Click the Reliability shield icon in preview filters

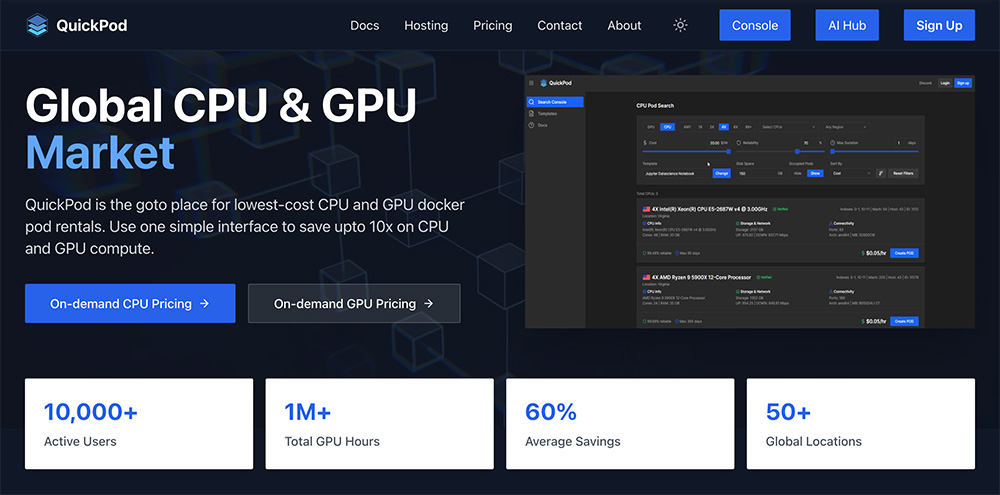pyautogui.click(x=739, y=143)
